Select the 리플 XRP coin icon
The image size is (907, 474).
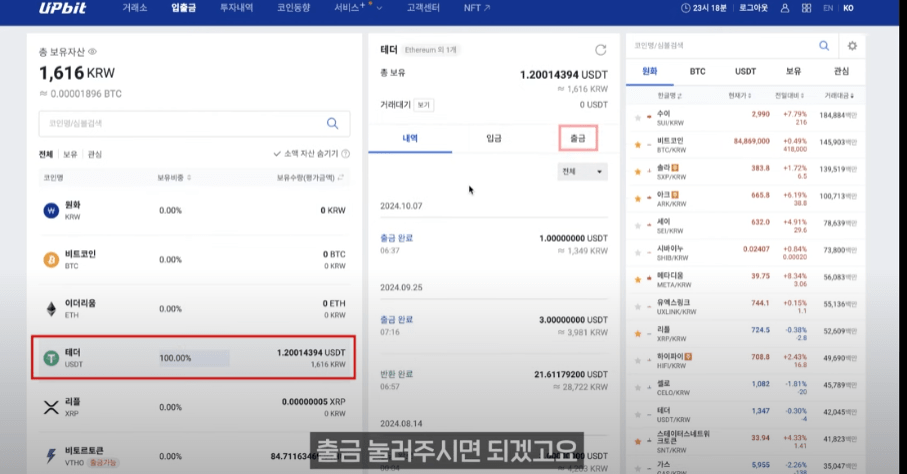(x=51, y=407)
